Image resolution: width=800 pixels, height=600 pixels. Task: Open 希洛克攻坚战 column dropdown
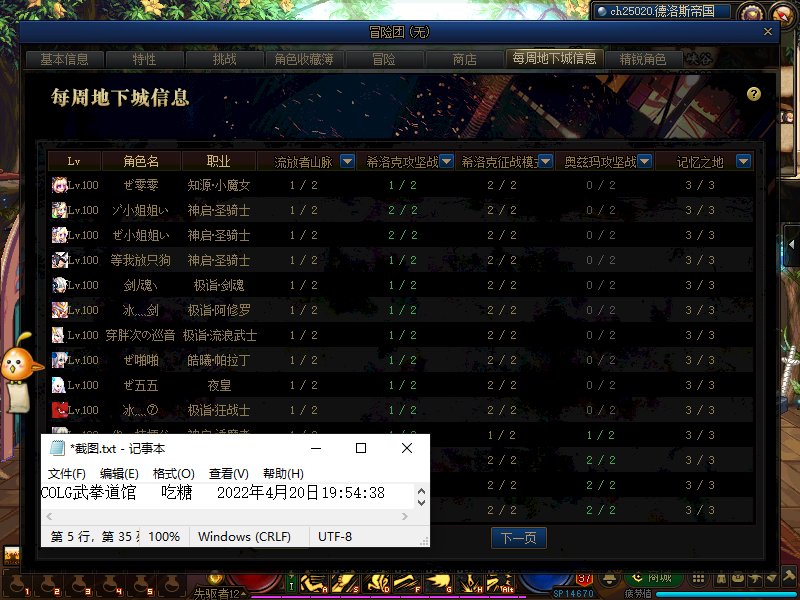click(446, 161)
